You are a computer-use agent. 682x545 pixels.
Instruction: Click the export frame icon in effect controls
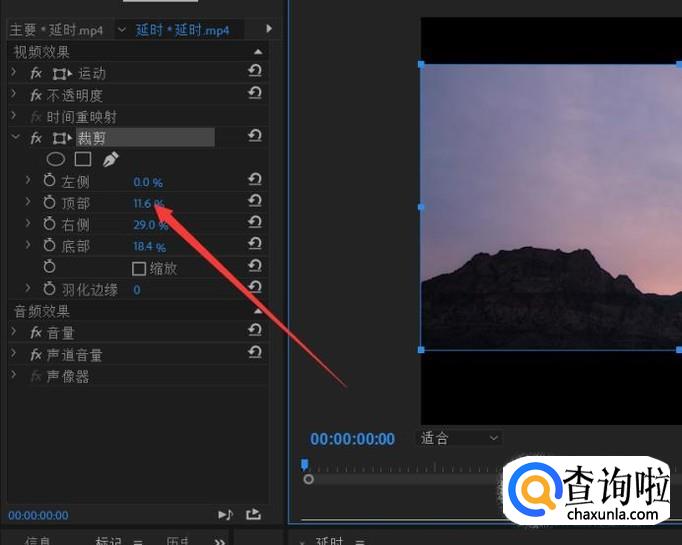pos(253,515)
